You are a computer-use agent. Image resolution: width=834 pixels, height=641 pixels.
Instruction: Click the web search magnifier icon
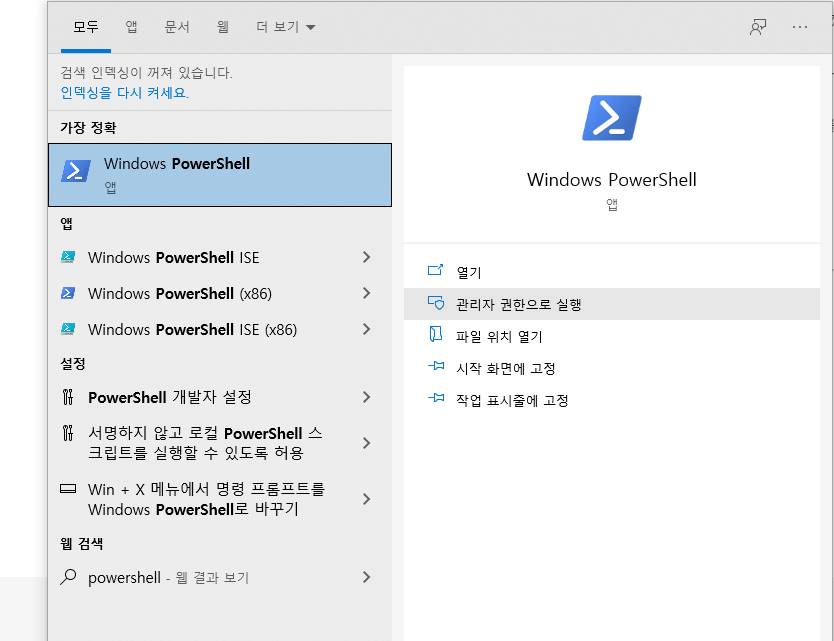point(68,577)
